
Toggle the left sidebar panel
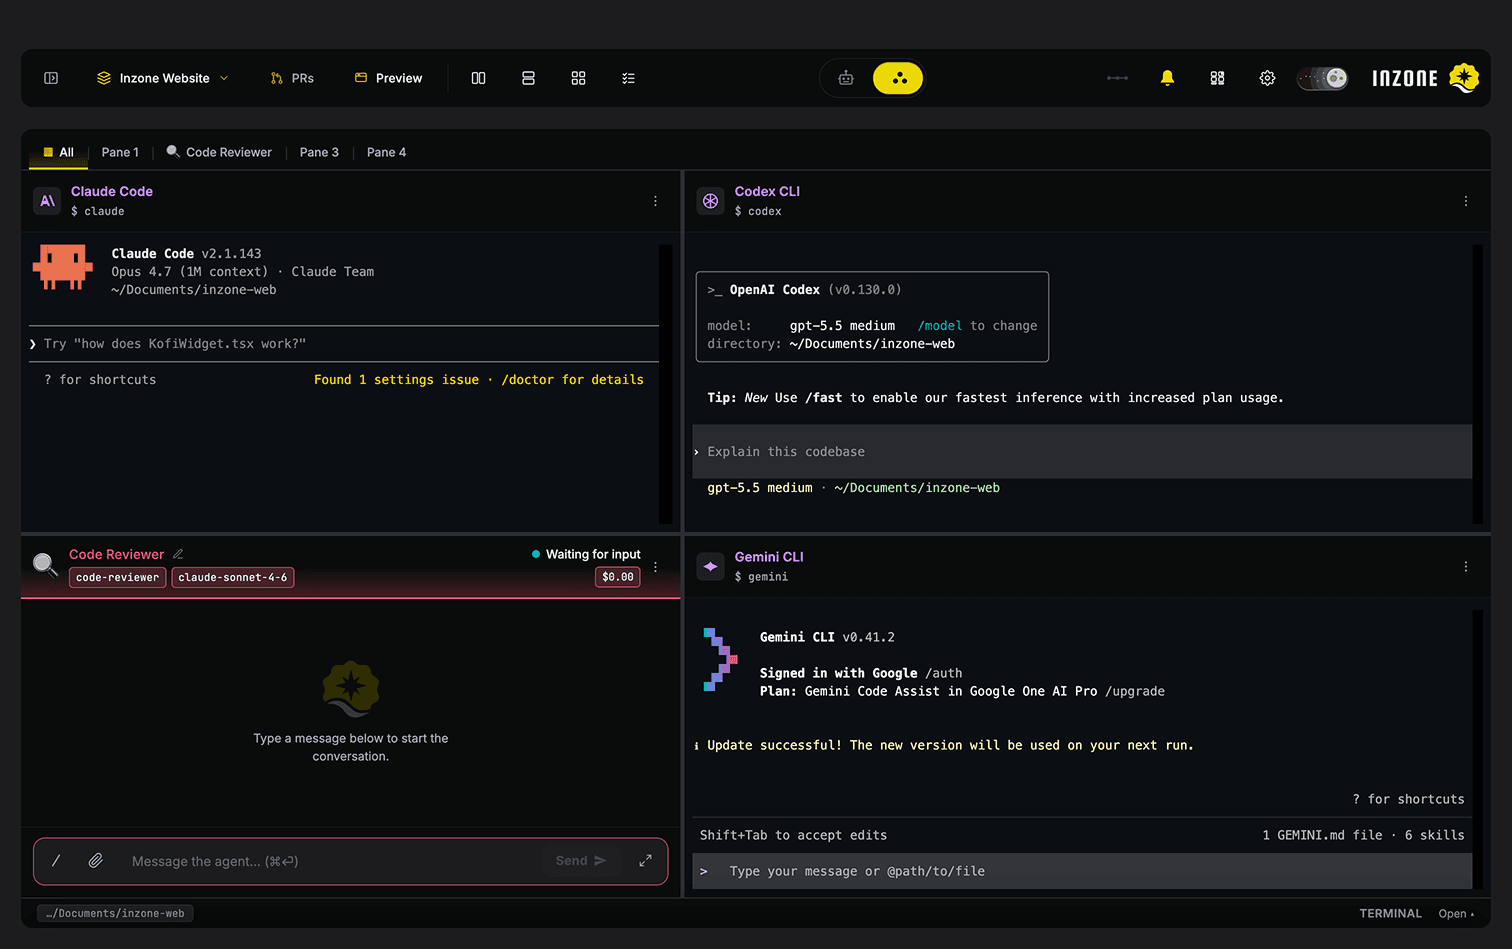click(x=51, y=78)
